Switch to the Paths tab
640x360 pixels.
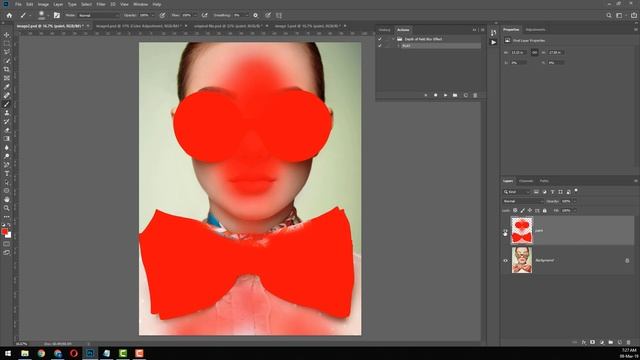[544, 181]
